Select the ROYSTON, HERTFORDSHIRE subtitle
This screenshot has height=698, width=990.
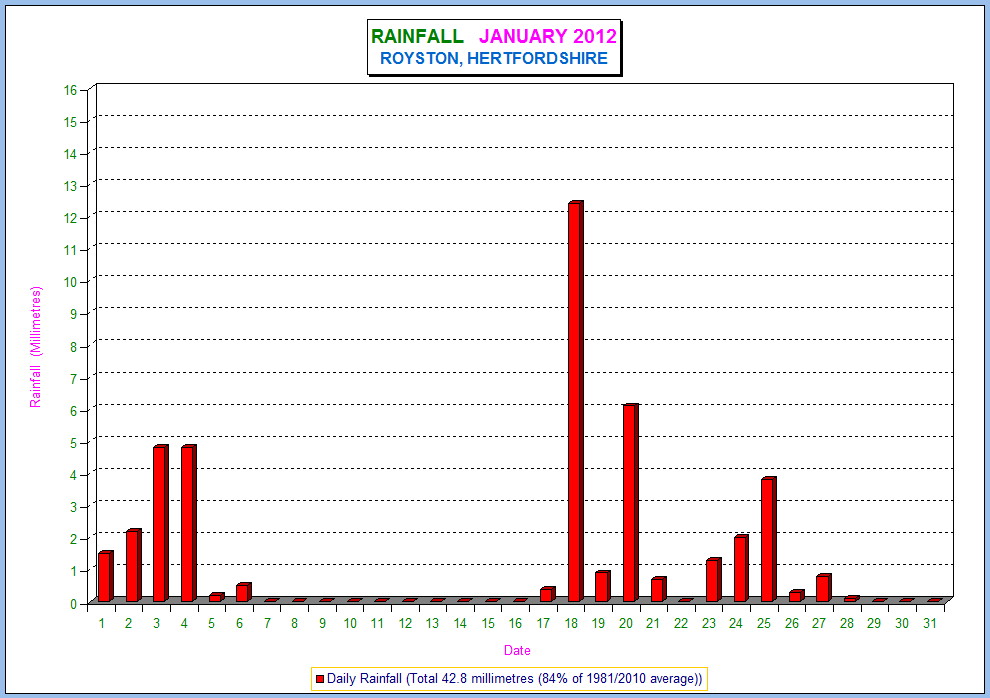coord(494,59)
